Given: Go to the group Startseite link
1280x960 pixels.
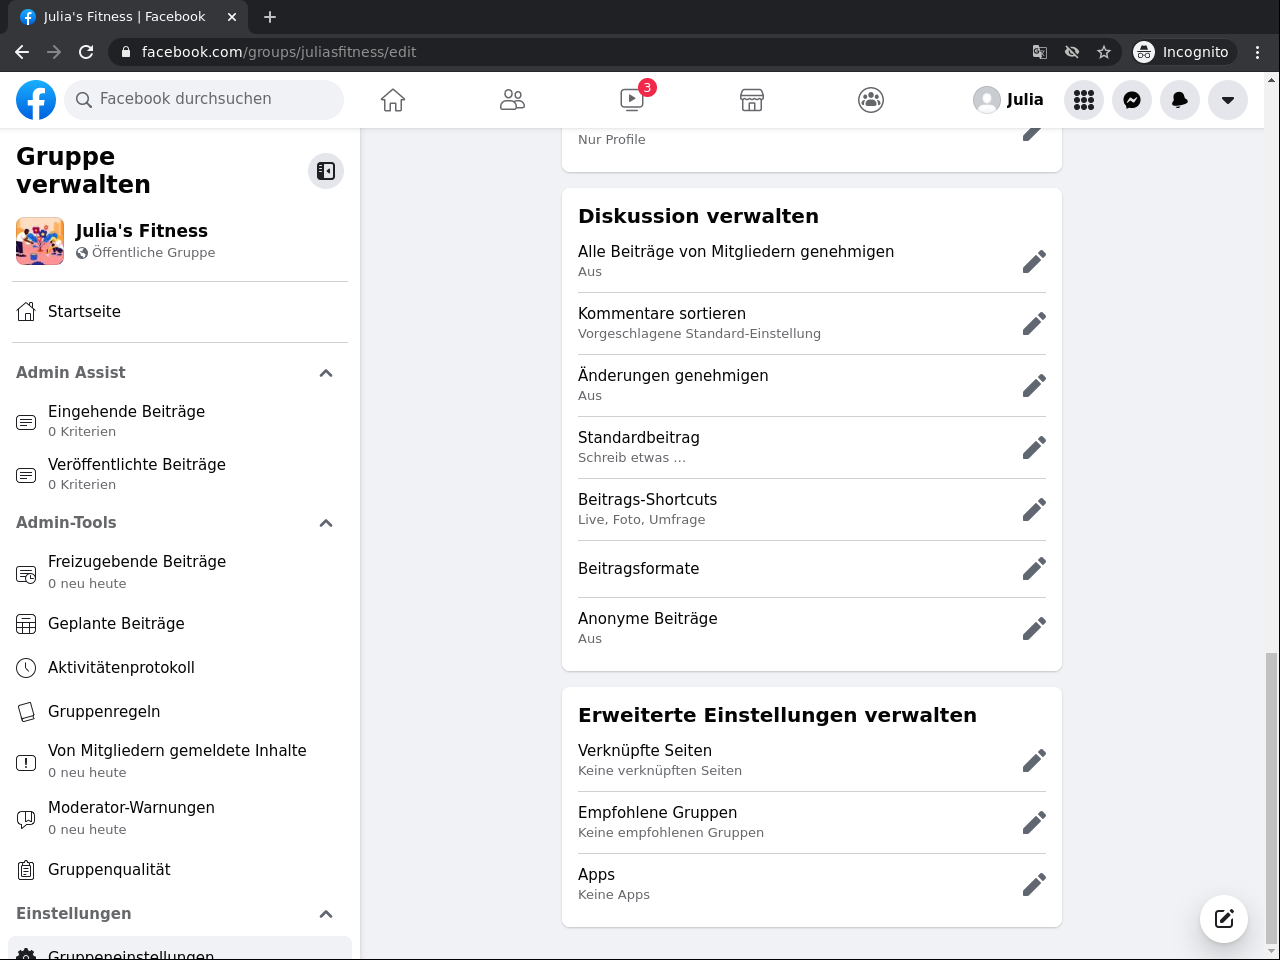Looking at the screenshot, I should pyautogui.click(x=84, y=312).
